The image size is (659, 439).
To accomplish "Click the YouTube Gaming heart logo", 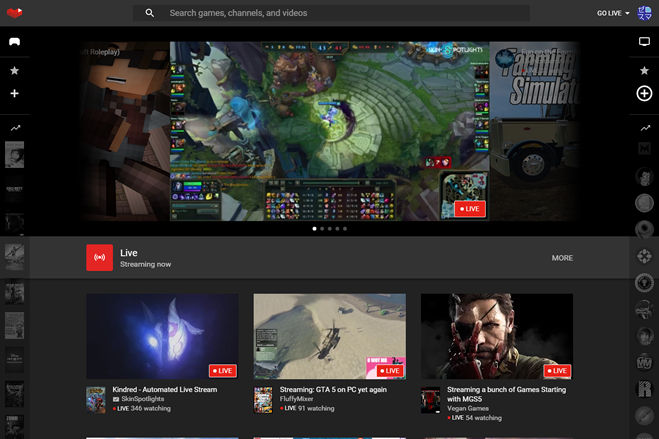I will point(15,13).
